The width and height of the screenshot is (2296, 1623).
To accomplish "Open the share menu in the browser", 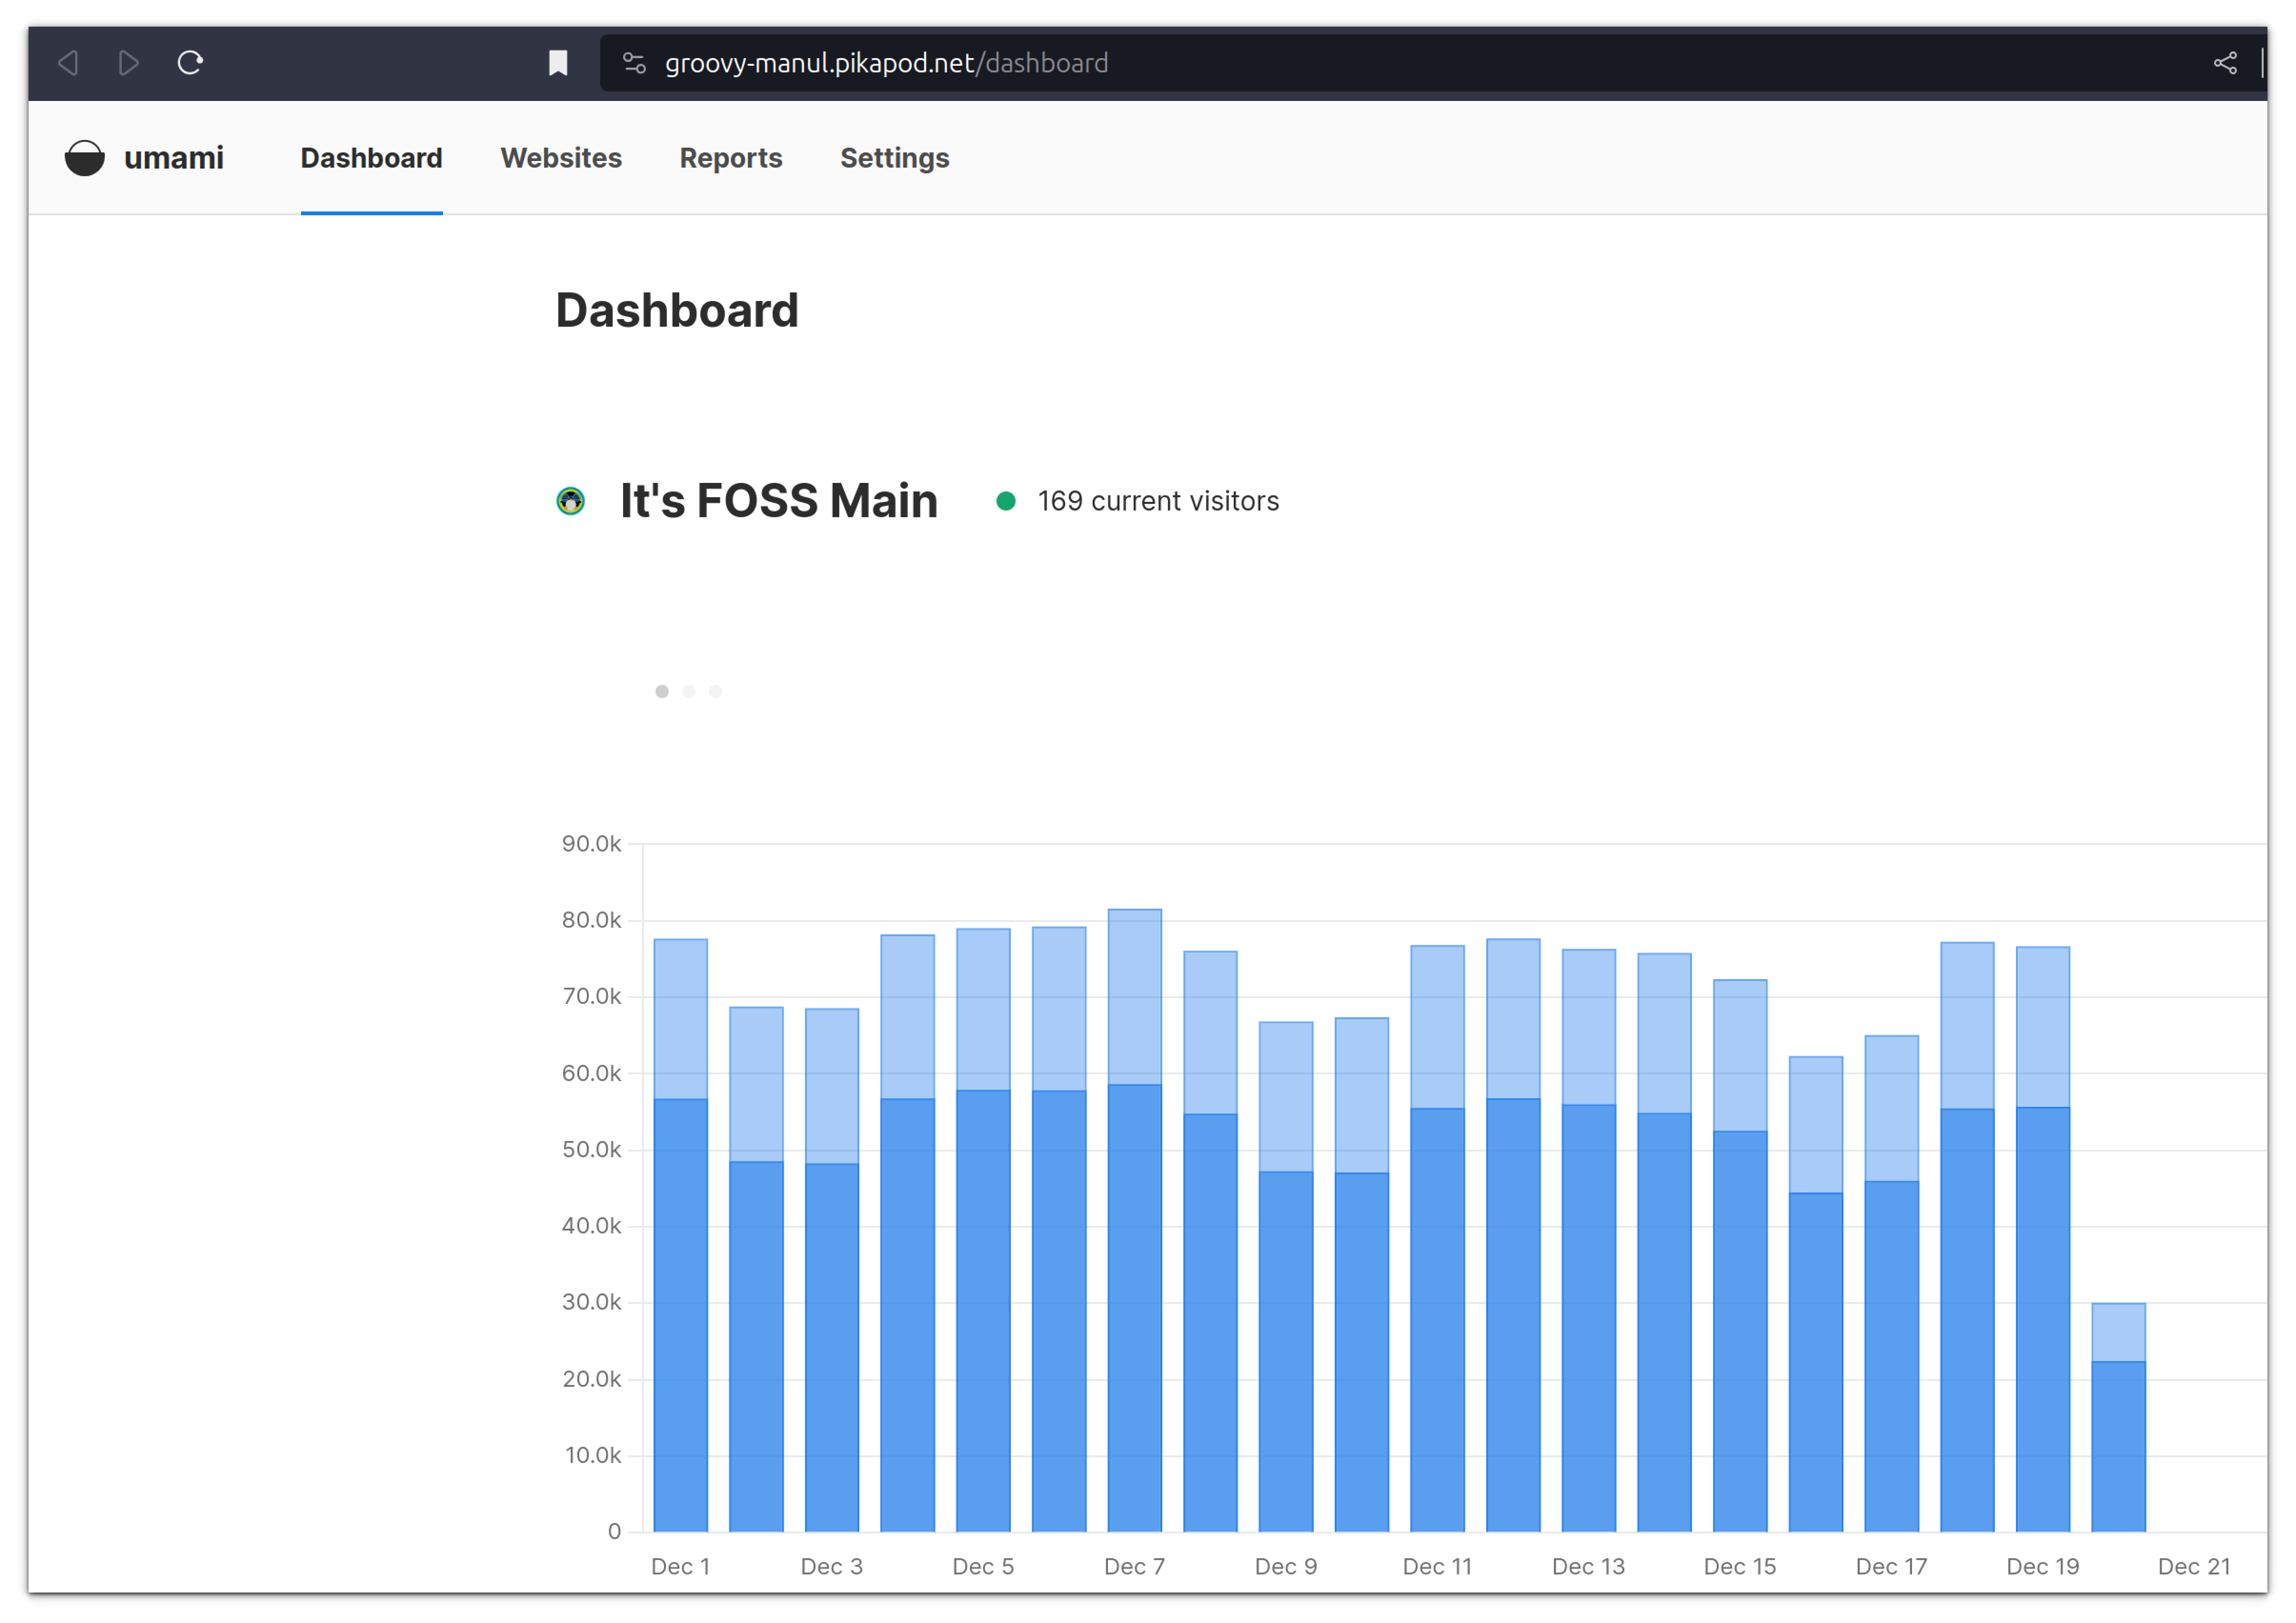I will (2225, 62).
